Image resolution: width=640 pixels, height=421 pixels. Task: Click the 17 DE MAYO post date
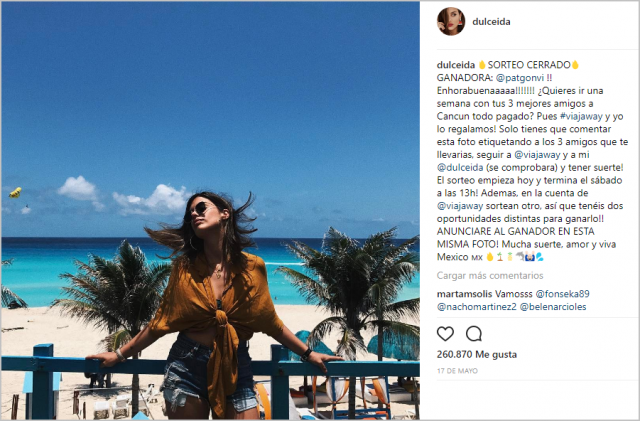(x=457, y=371)
